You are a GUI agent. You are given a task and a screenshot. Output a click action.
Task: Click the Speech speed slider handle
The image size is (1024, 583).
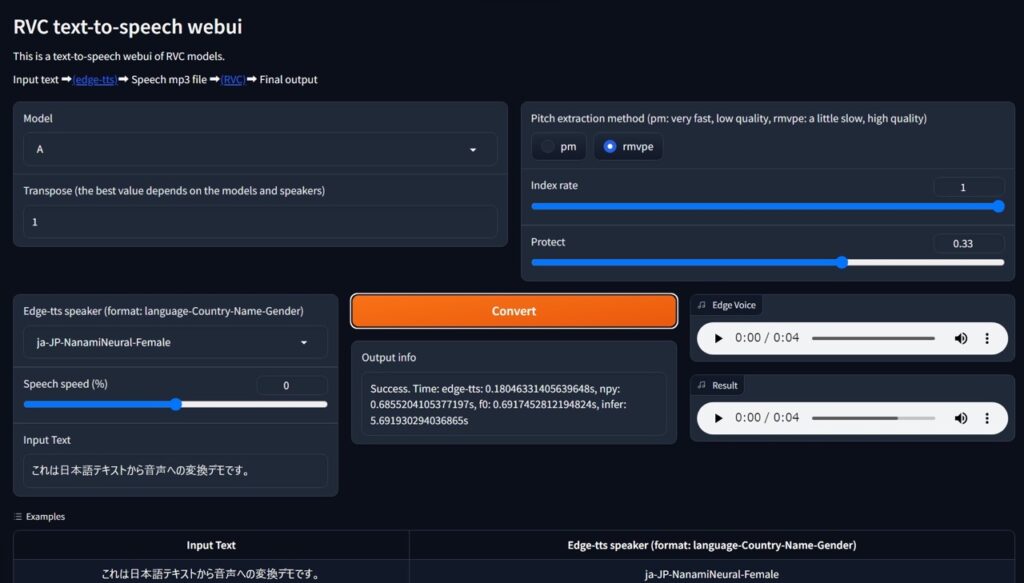(176, 404)
